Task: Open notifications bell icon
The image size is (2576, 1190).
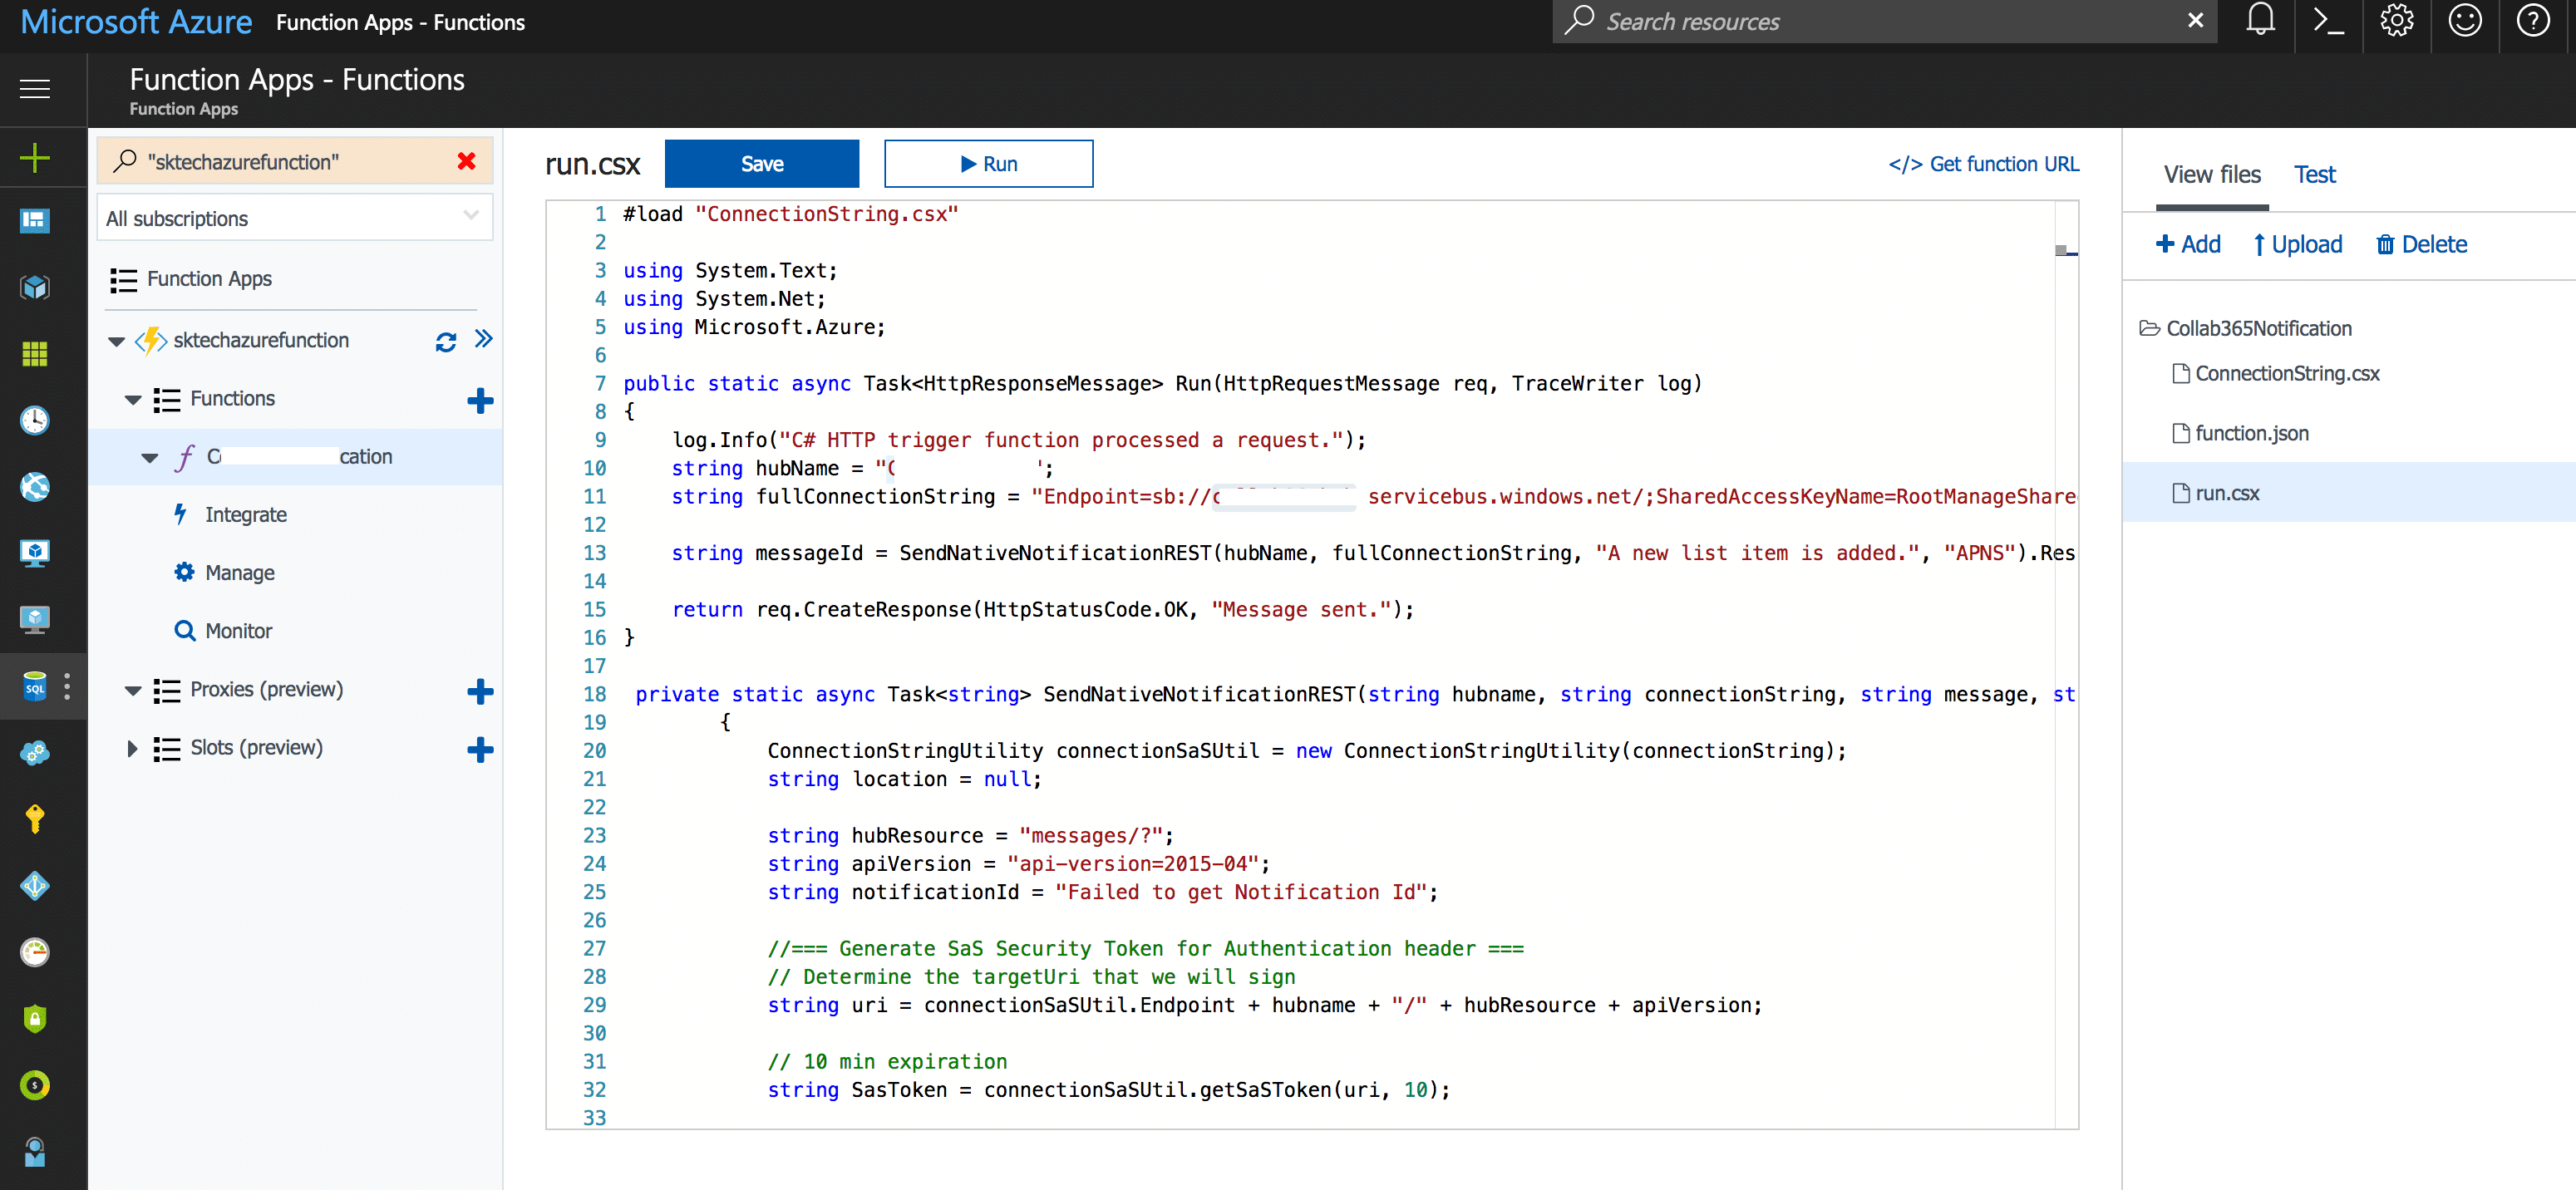Action: pos(2260,21)
